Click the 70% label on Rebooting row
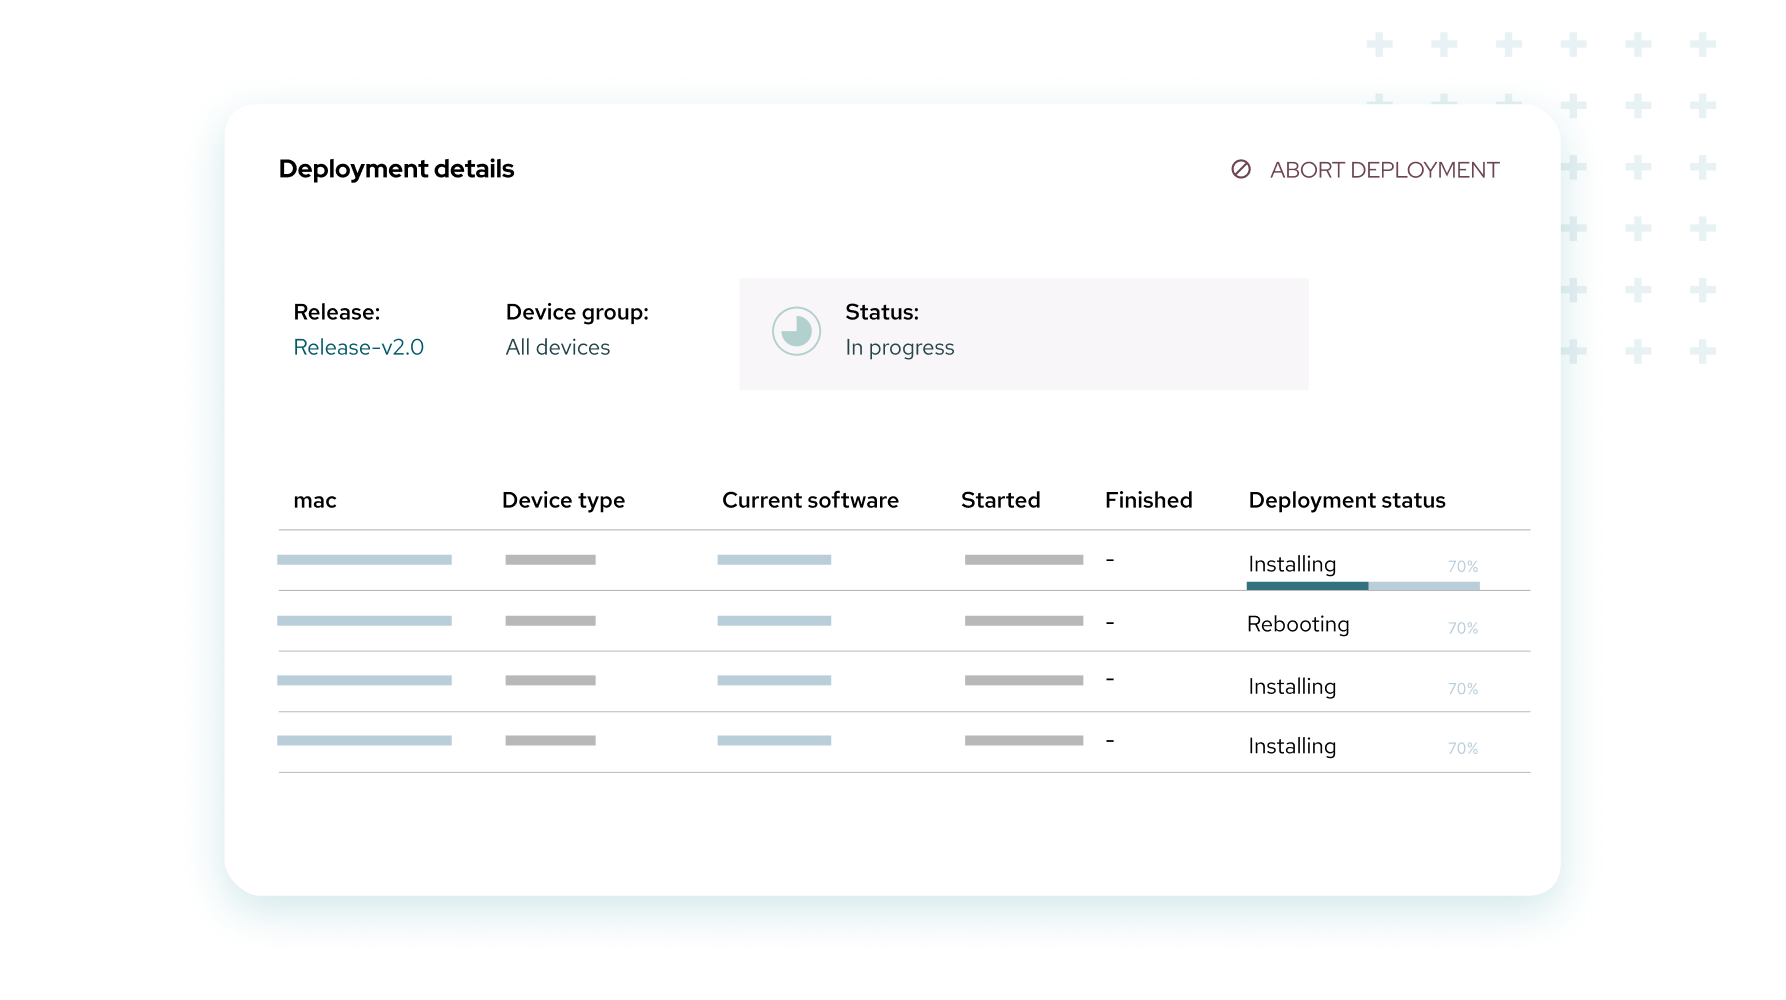Screen dimensions: 1786x1000 point(1462,628)
